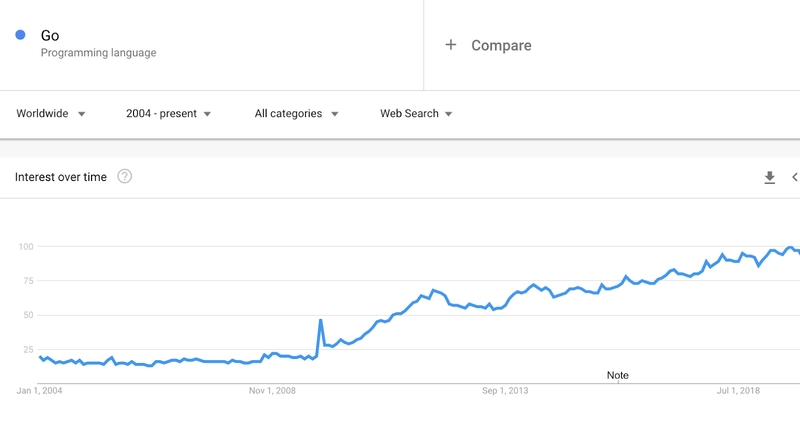Click the Sep 1, 2013 axis label

(505, 391)
